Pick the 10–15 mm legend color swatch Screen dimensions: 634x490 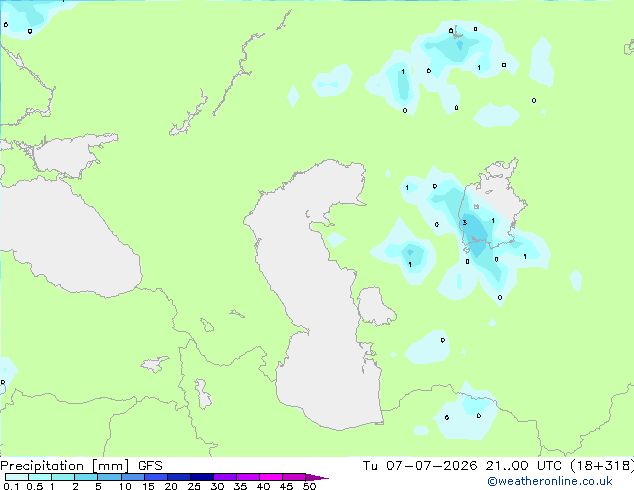coord(132,477)
